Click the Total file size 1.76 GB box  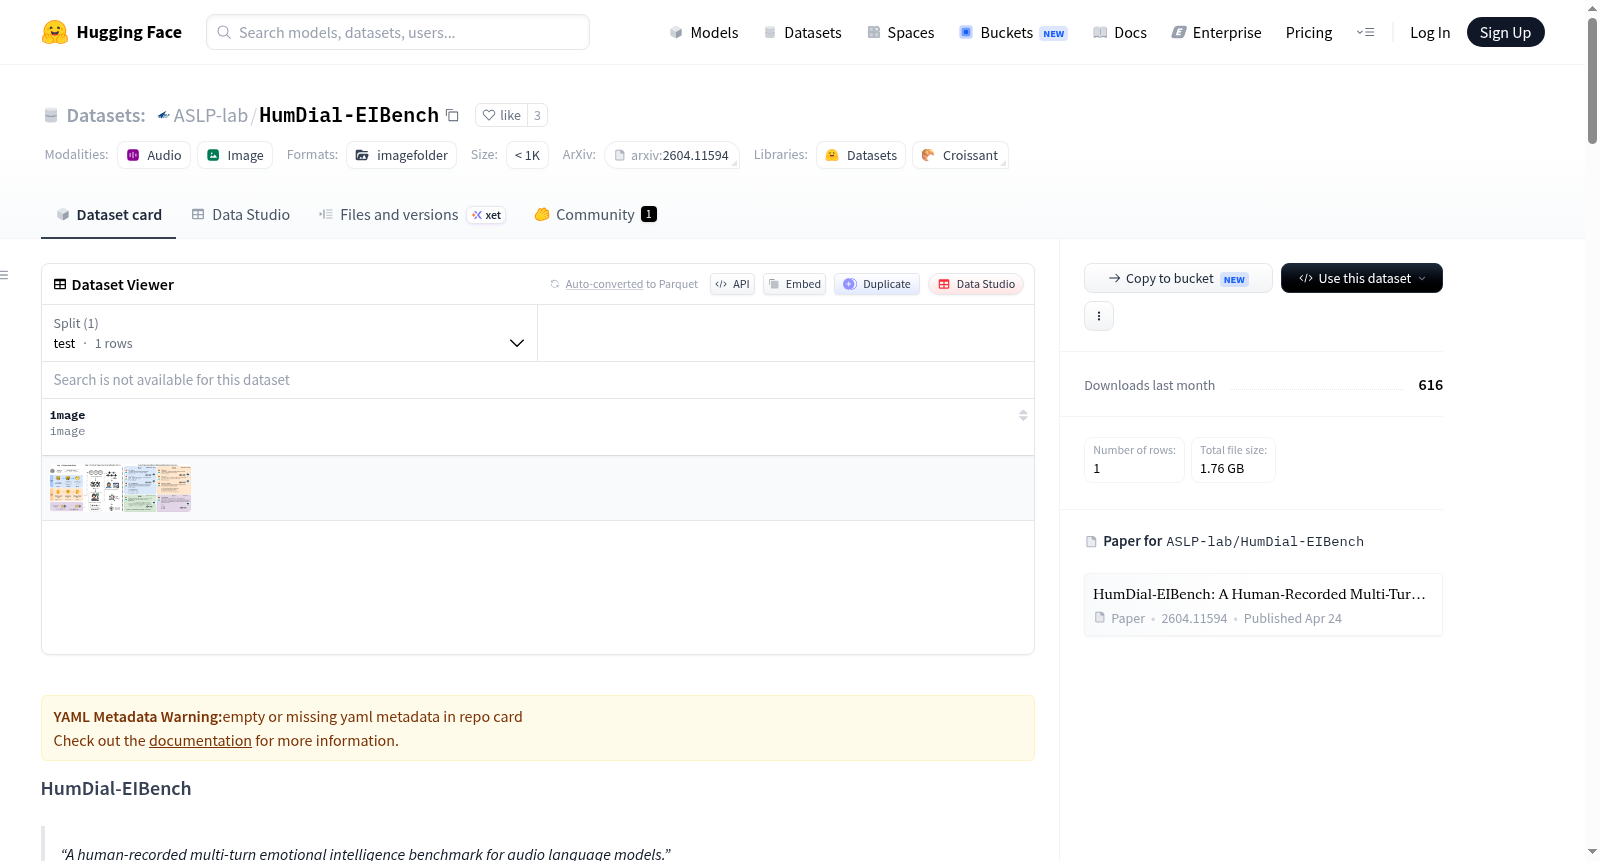1233,460
